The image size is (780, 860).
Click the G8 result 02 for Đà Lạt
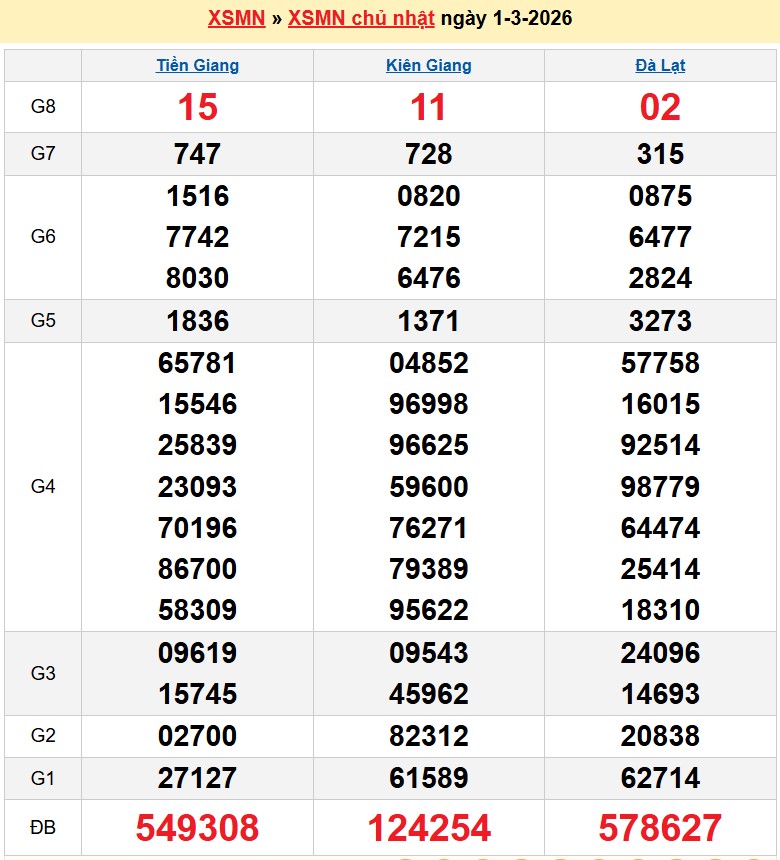(660, 107)
